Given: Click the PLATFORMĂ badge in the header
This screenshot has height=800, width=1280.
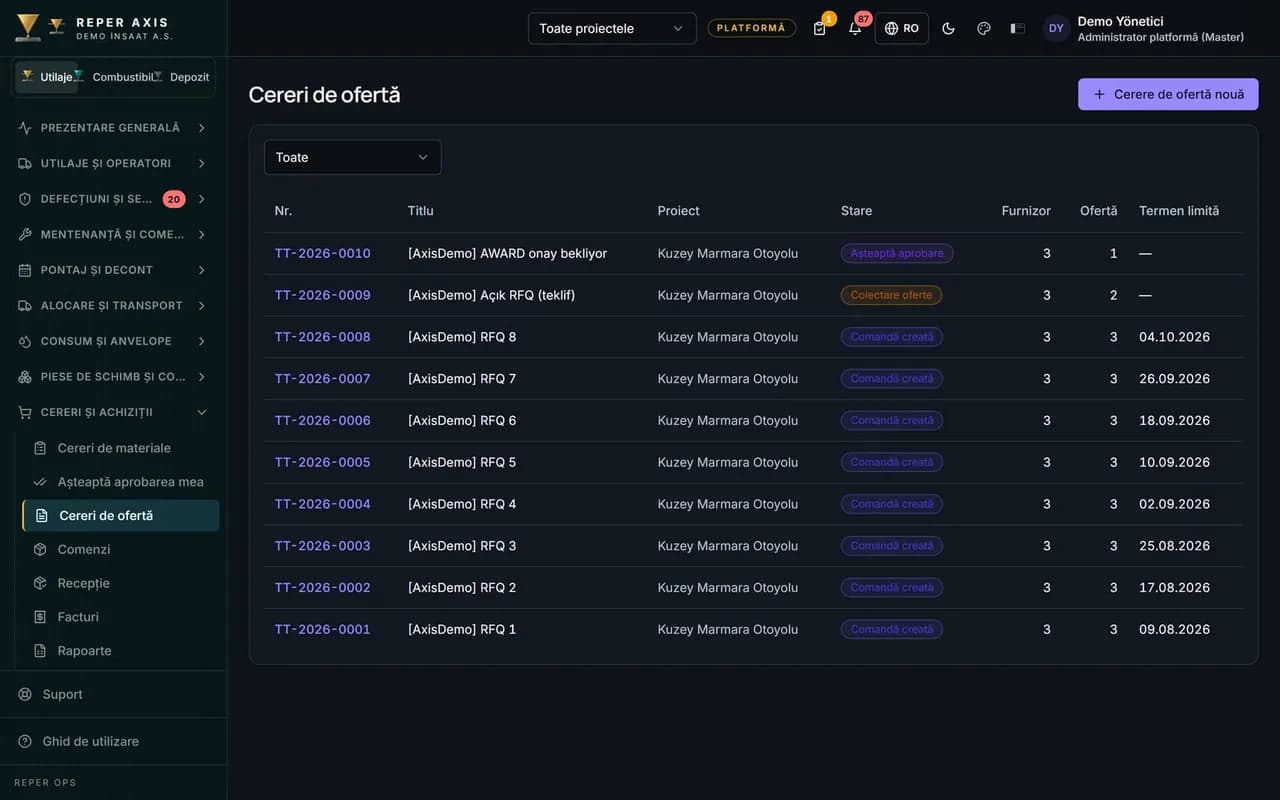Looking at the screenshot, I should pyautogui.click(x=752, y=28).
